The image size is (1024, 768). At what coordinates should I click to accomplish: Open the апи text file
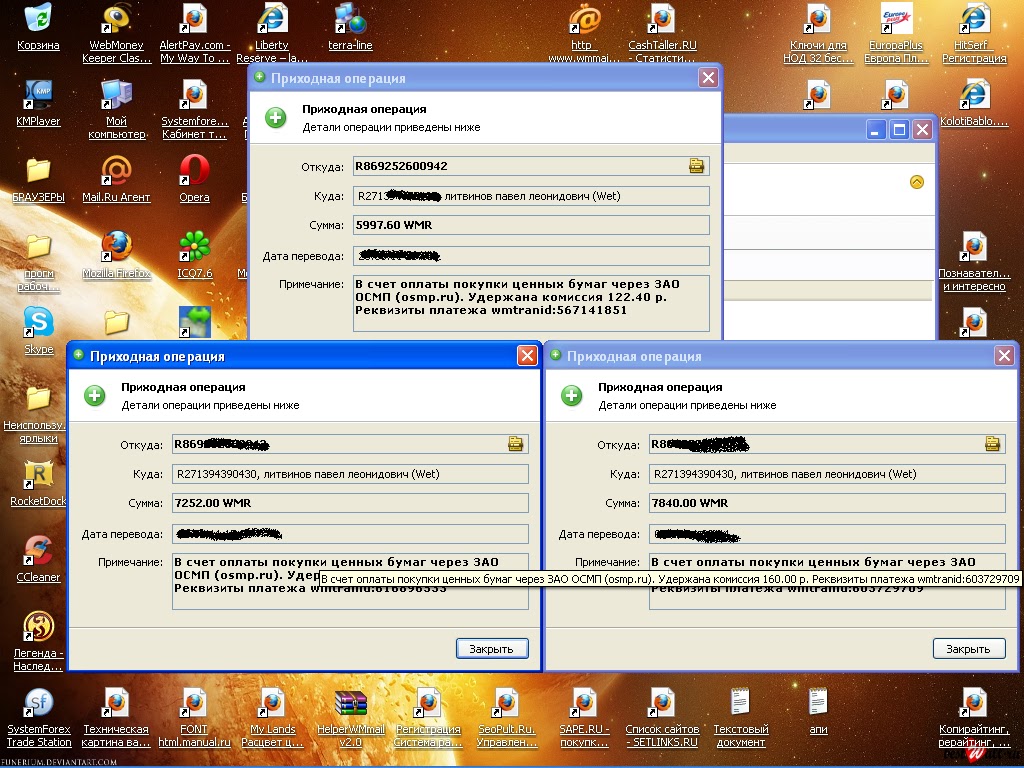coord(818,712)
